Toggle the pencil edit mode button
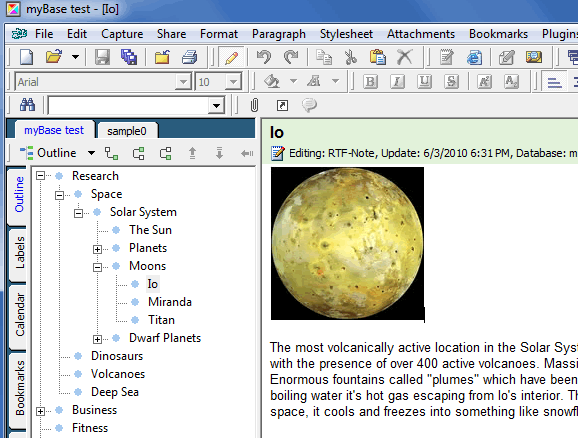Image resolution: width=578 pixels, height=440 pixels. pos(231,57)
